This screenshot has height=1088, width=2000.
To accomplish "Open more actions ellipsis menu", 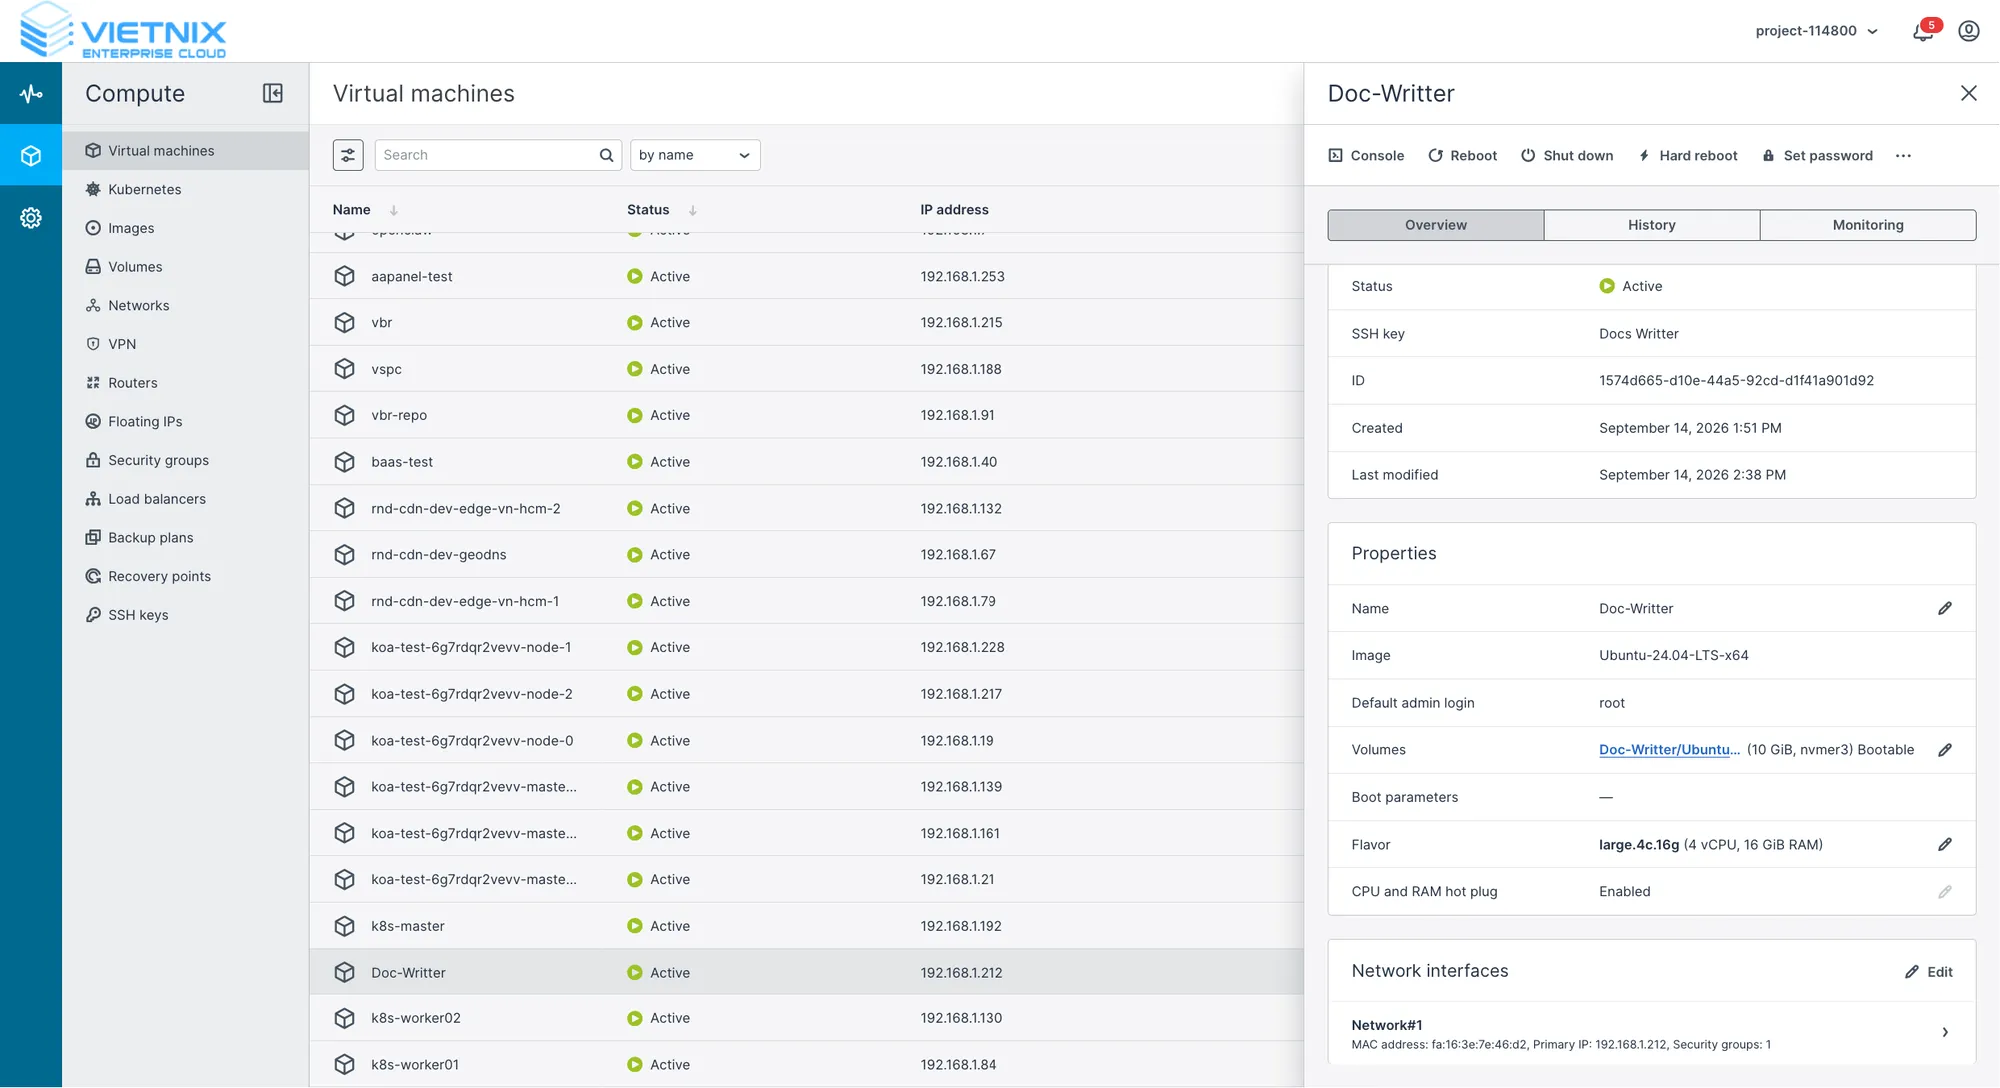I will pyautogui.click(x=1903, y=156).
